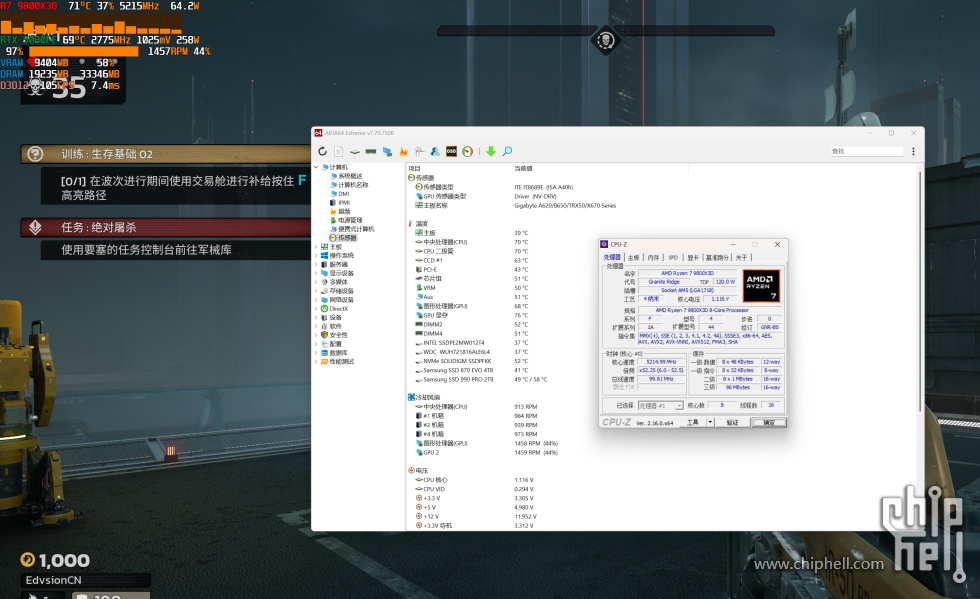Switch to the 内存 tab in CPU-Z
Image resolution: width=980 pixels, height=599 pixels.
[653, 258]
